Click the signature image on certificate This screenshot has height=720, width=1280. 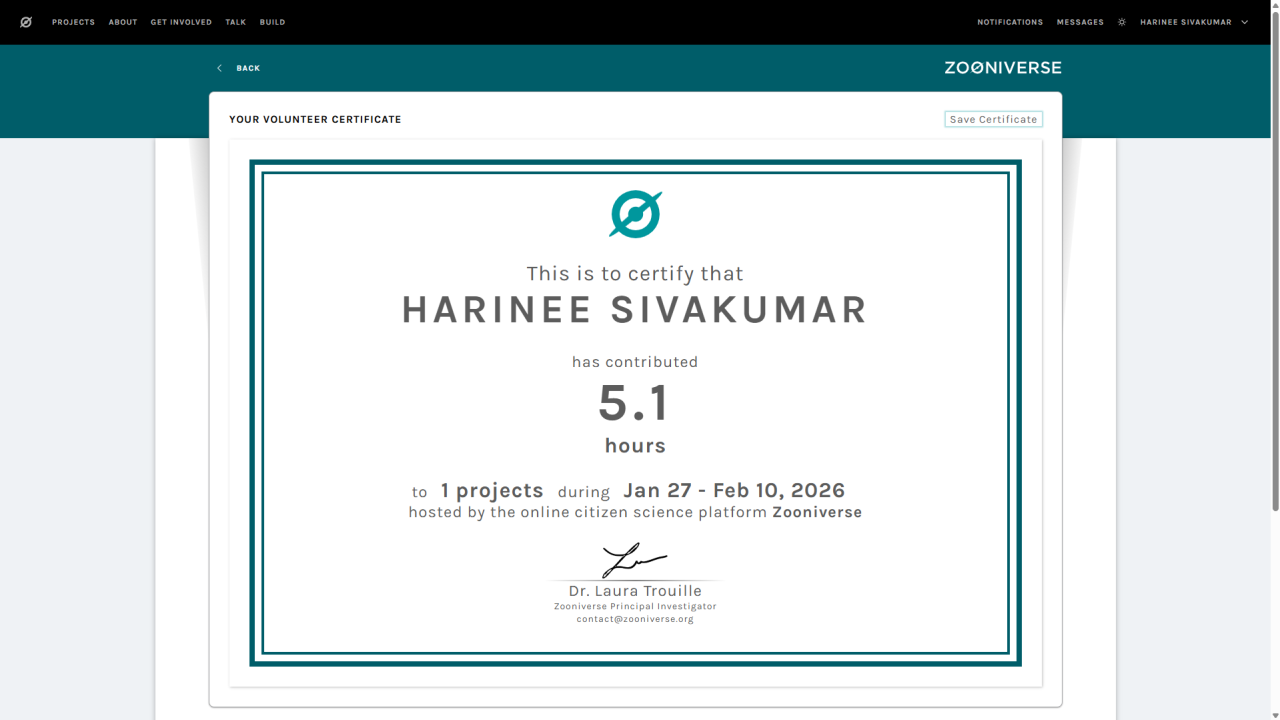pyautogui.click(x=634, y=561)
